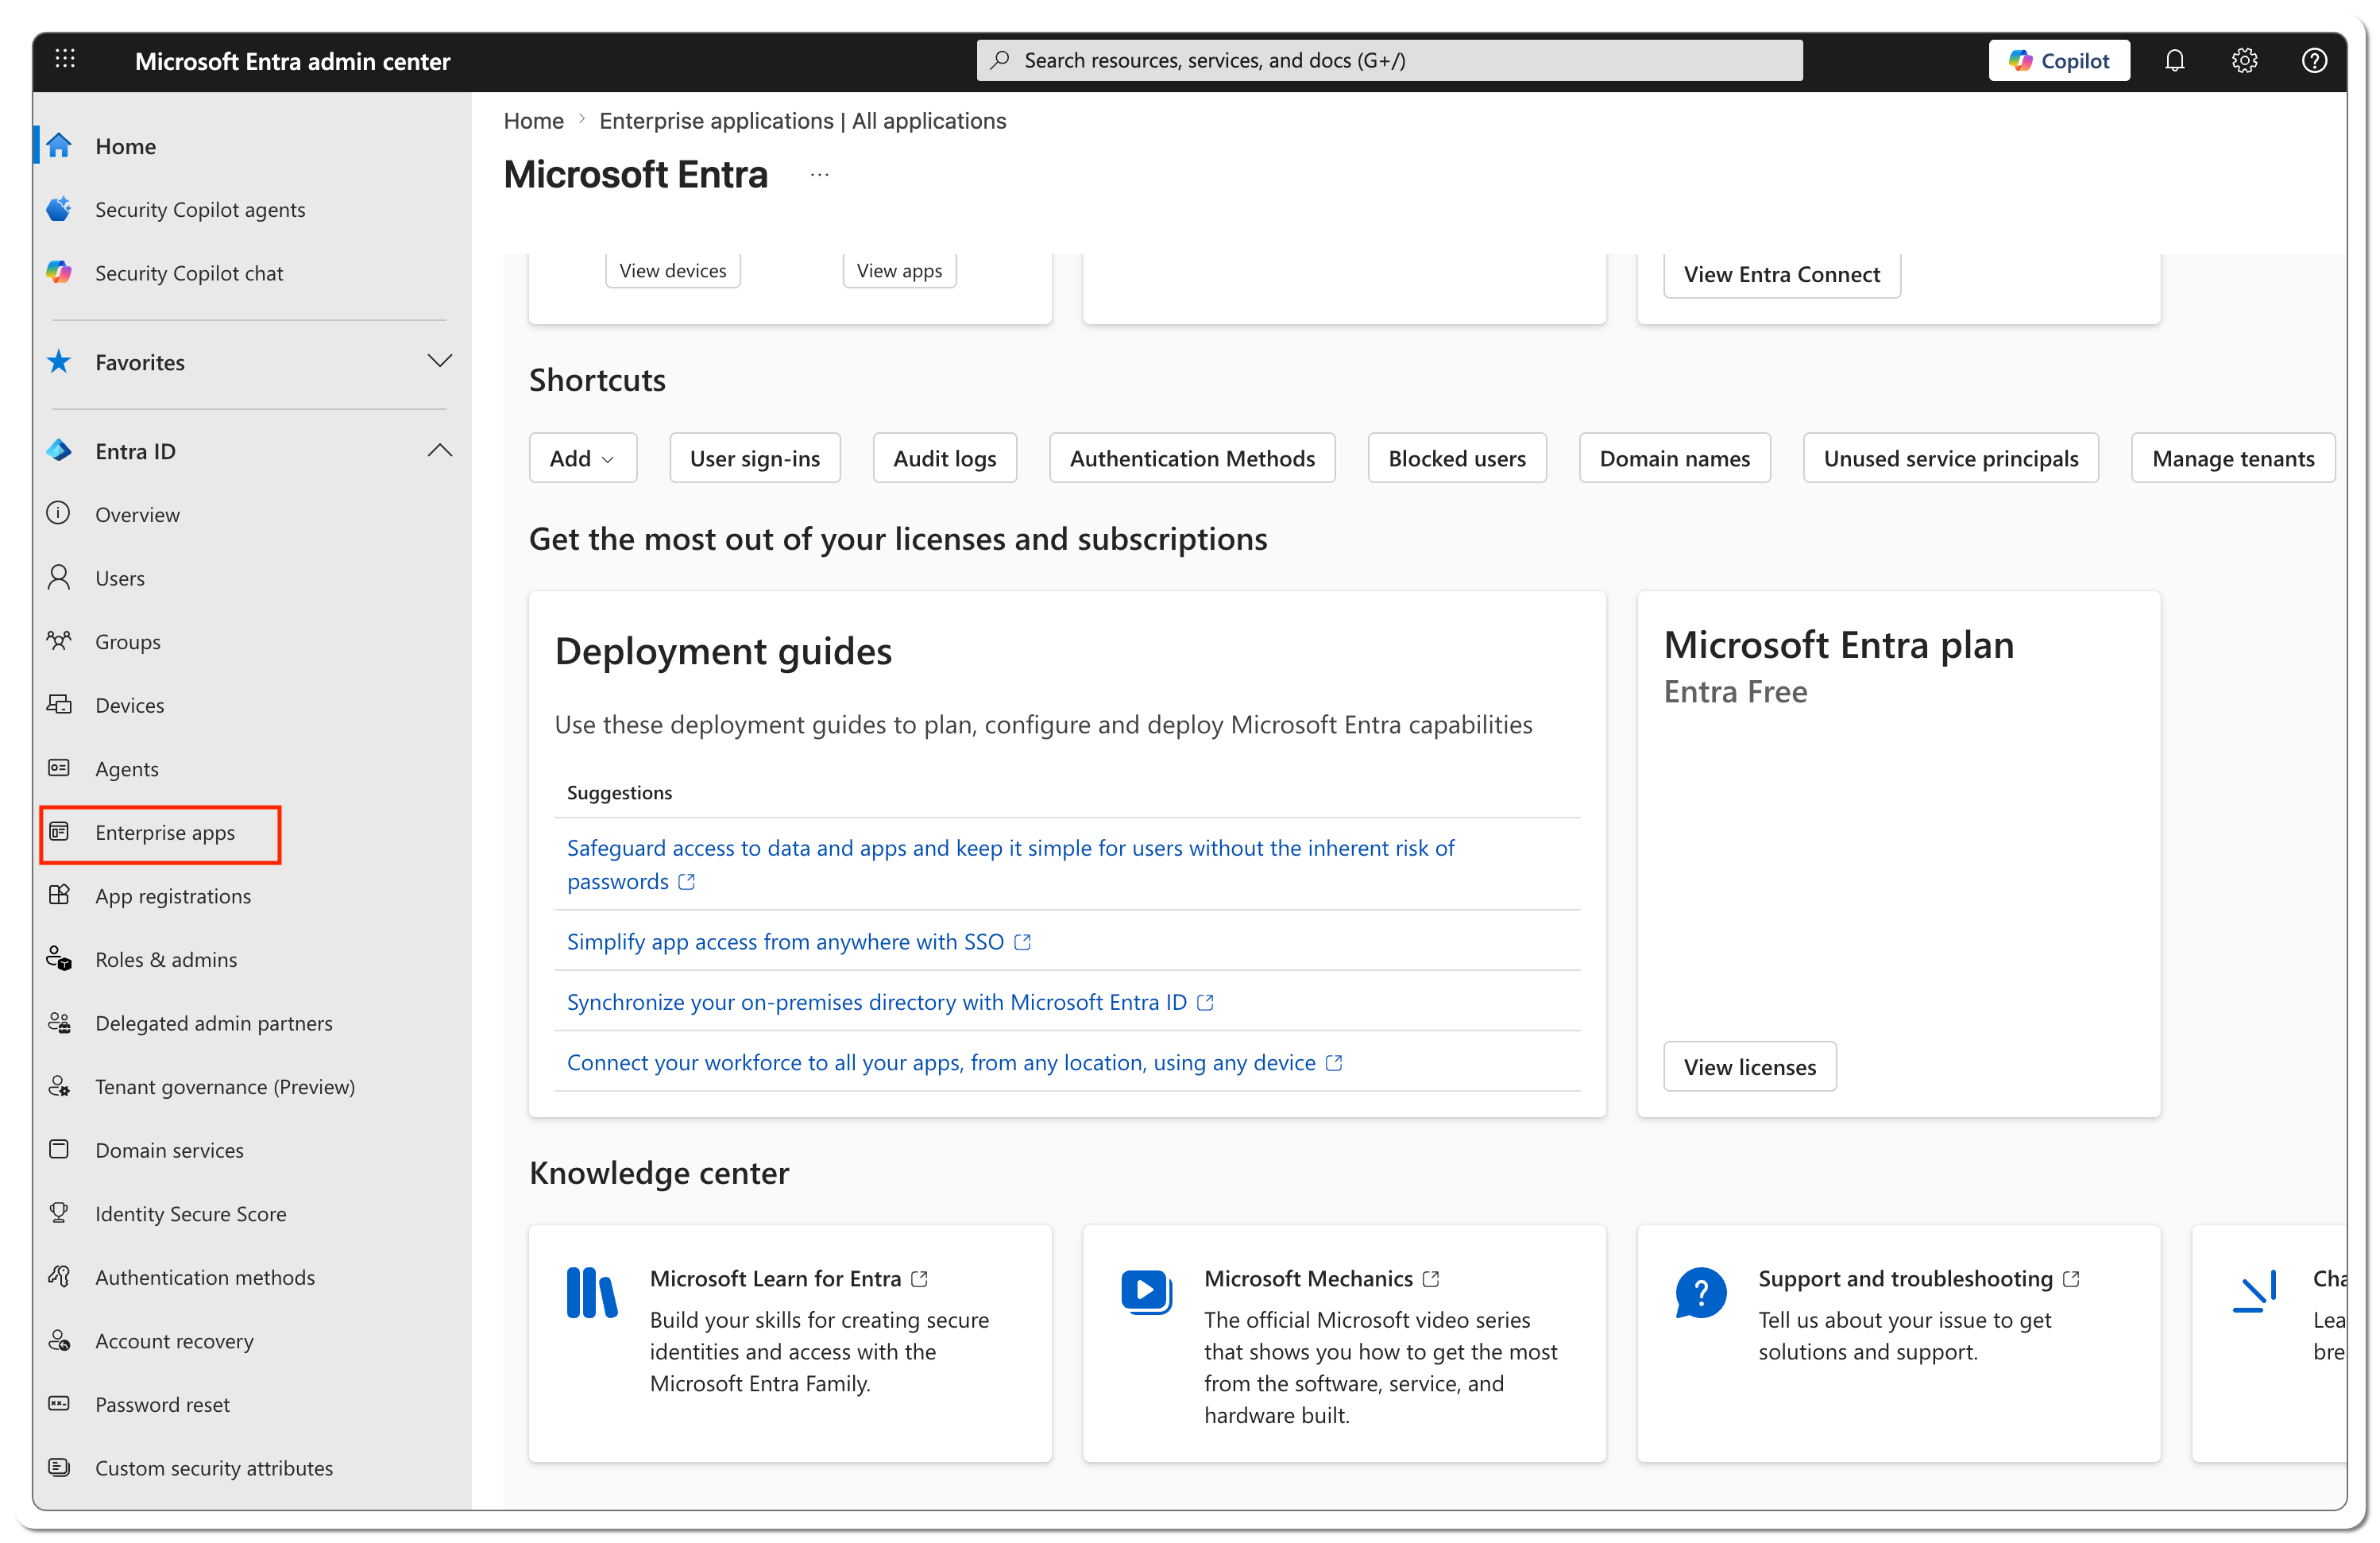This screenshot has height=1543, width=2380.
Task: Open the Microsoft Mechanics link
Action: click(x=1321, y=1279)
